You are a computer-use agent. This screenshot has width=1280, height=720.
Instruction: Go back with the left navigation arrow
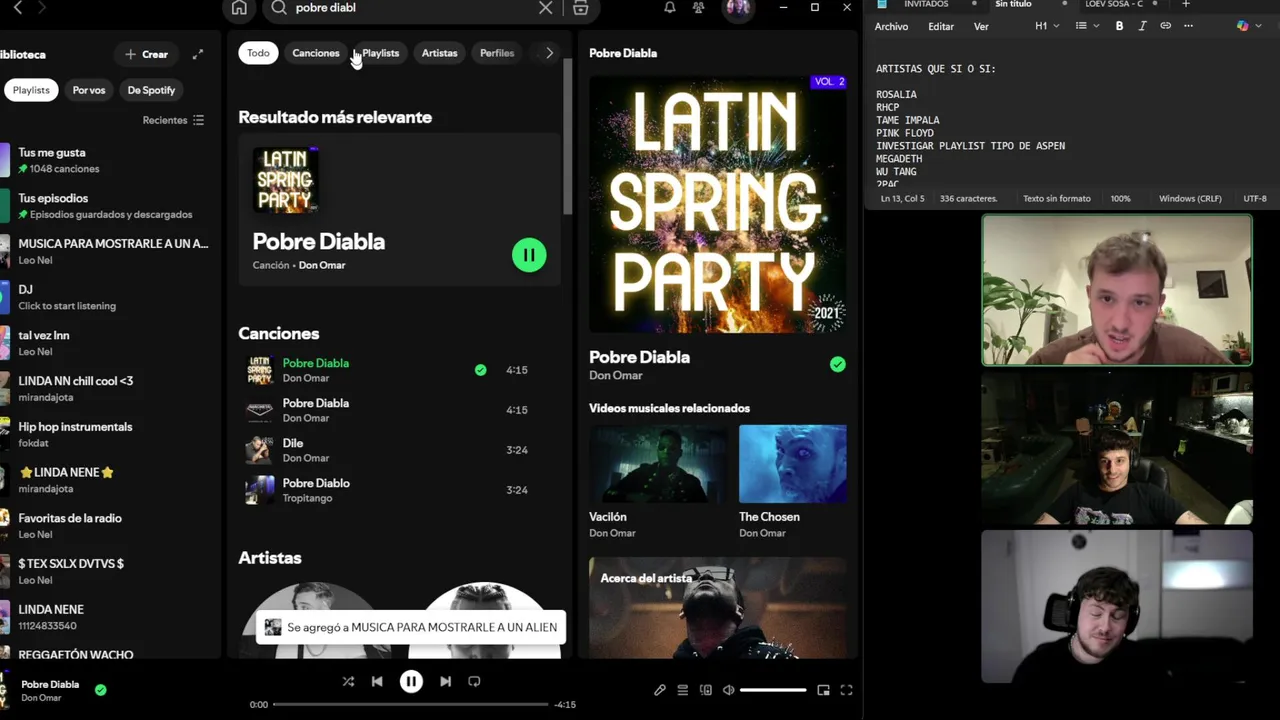pyautogui.click(x=17, y=8)
